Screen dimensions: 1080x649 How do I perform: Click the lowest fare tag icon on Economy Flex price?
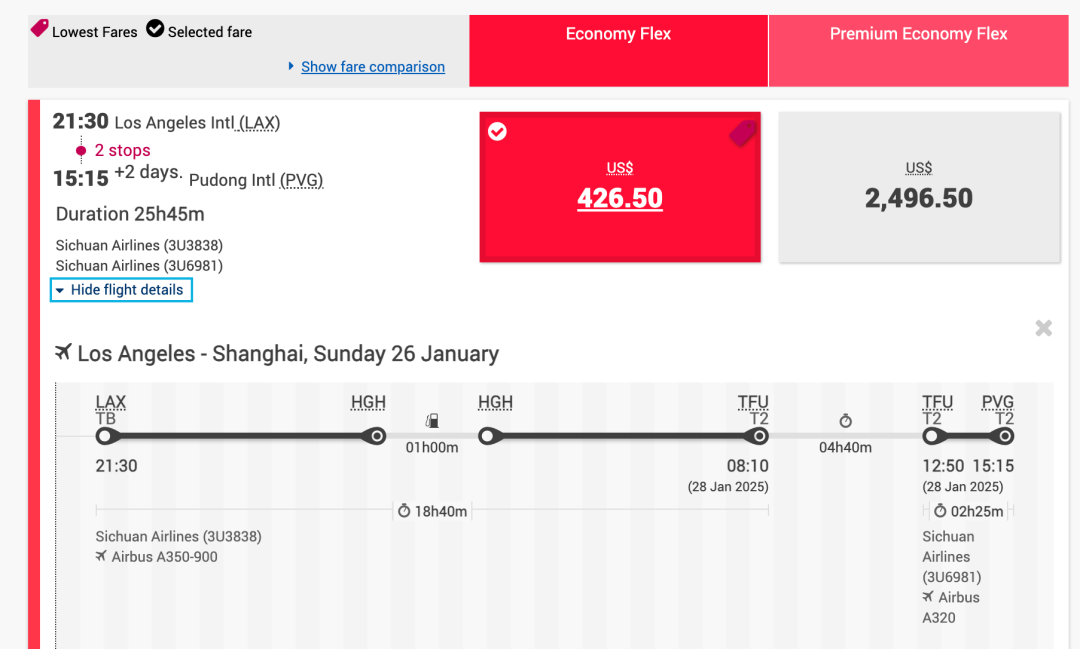point(742,133)
